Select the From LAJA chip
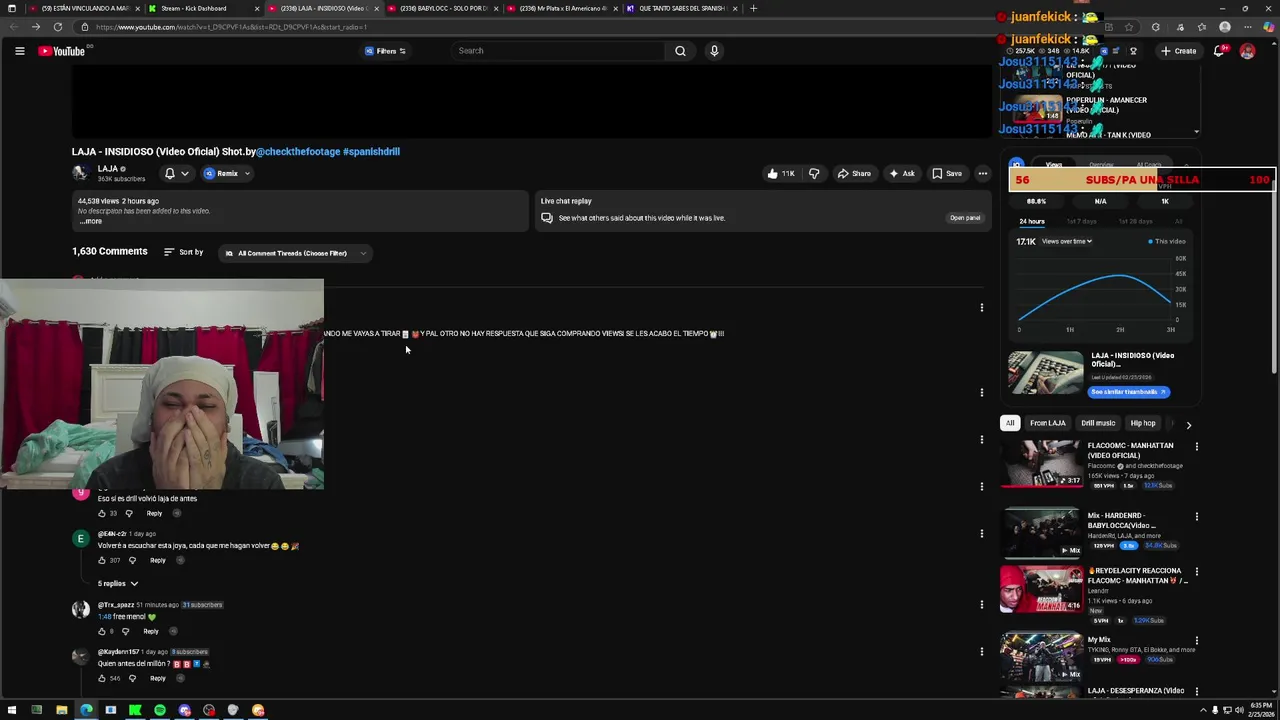 coord(1048,423)
